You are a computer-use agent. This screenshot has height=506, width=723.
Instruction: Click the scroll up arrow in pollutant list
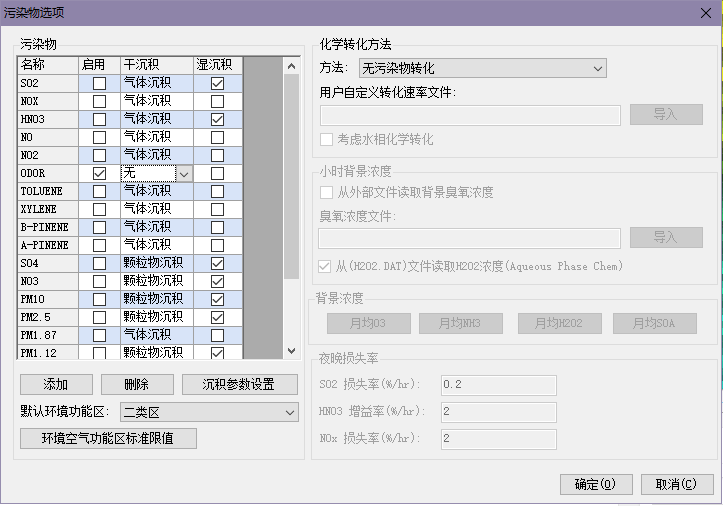(x=292, y=66)
